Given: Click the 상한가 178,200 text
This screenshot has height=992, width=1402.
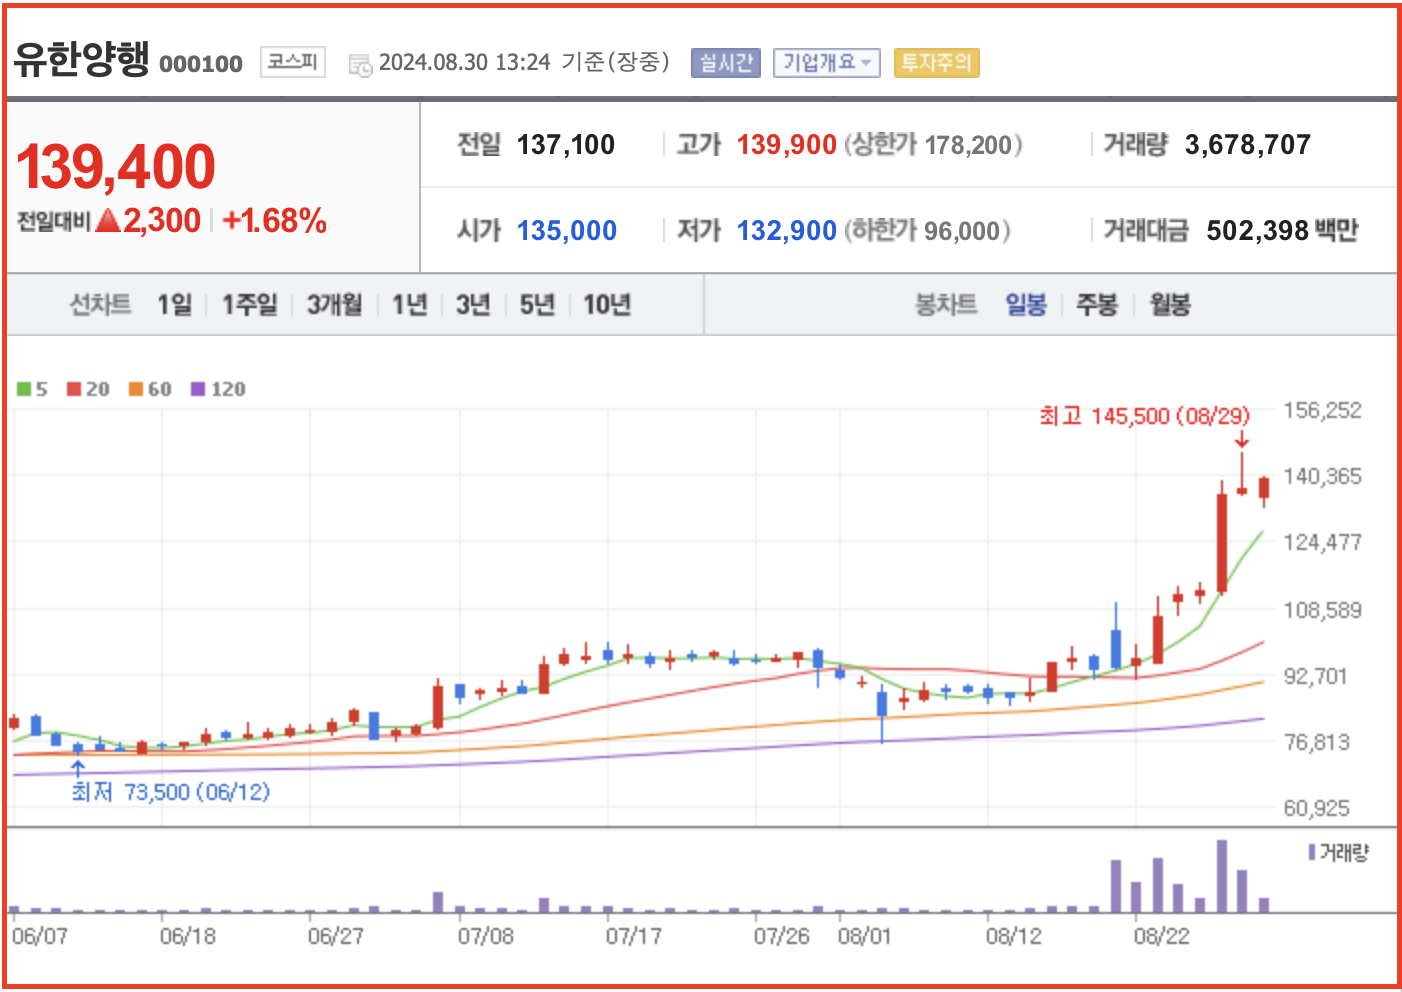Looking at the screenshot, I should click(x=934, y=145).
